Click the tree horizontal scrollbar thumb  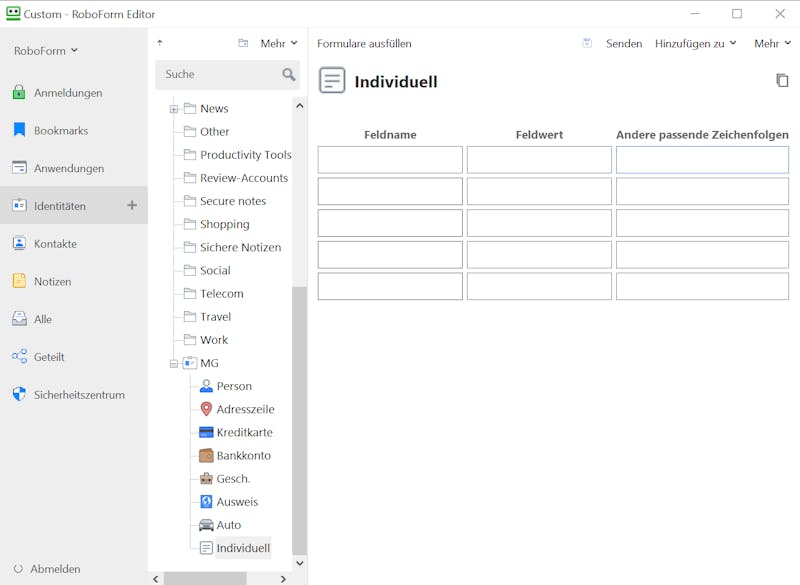(x=205, y=579)
